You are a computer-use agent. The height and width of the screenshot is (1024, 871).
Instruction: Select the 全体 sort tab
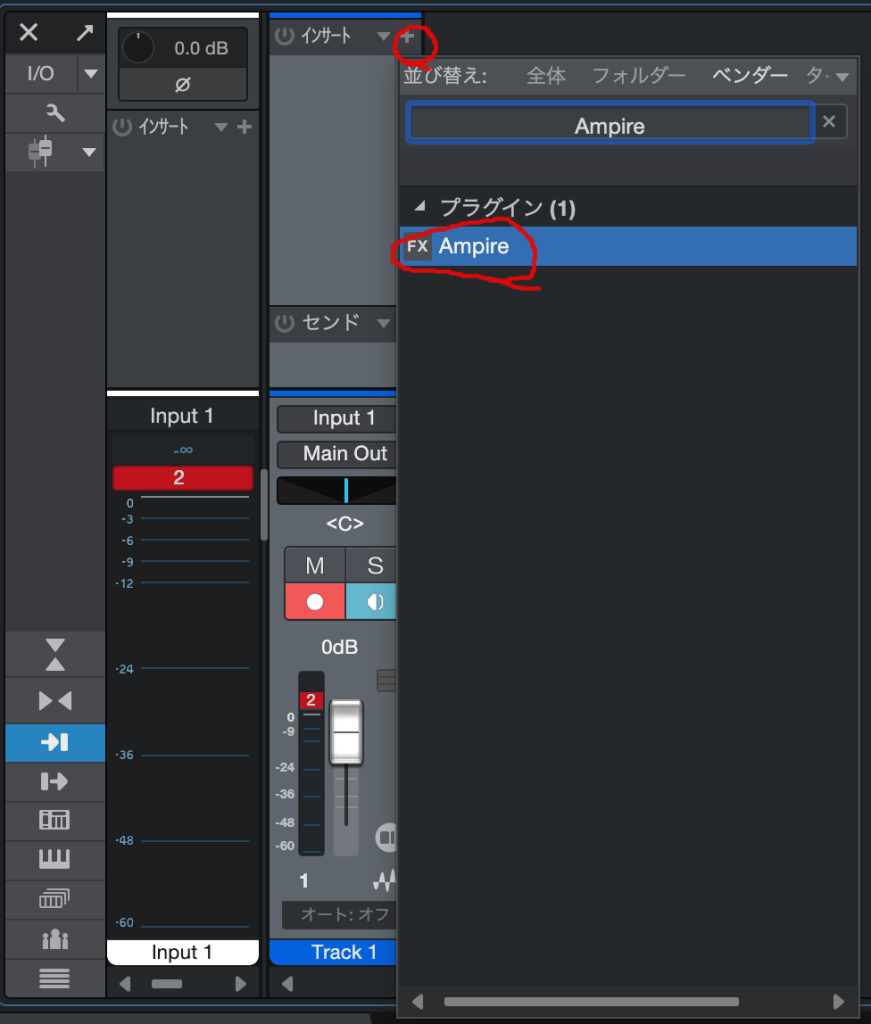point(546,75)
